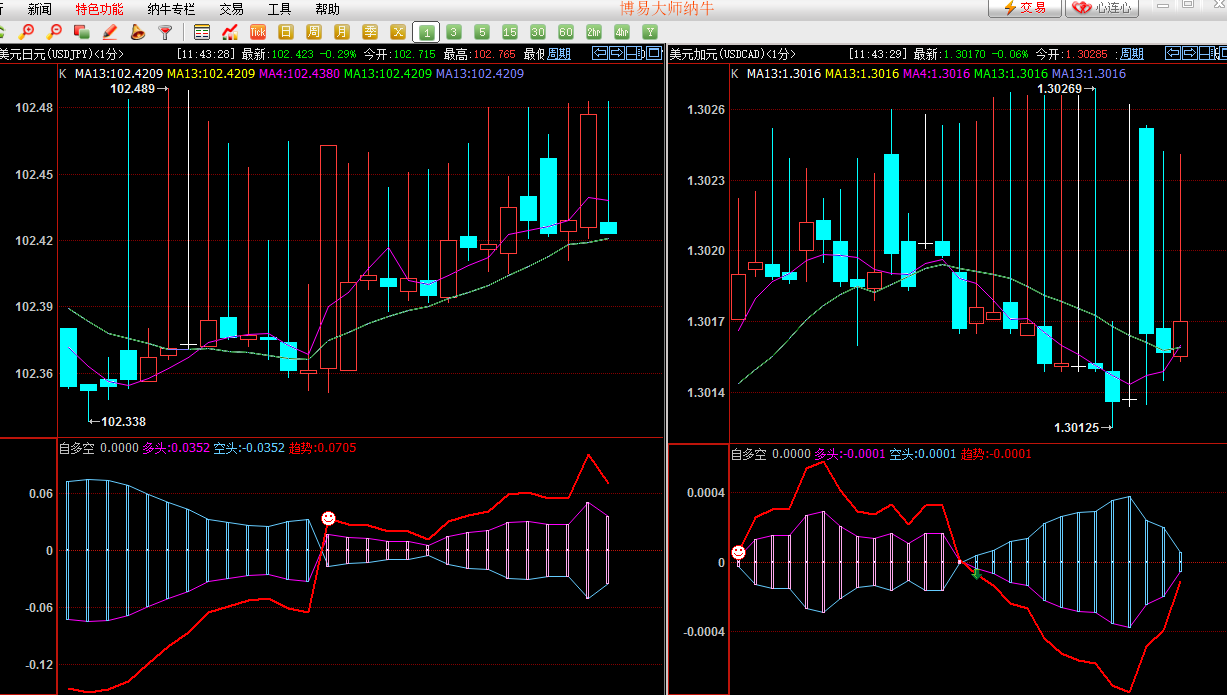Switch to daily chart (日) icon
1227x695 pixels.
click(286, 32)
